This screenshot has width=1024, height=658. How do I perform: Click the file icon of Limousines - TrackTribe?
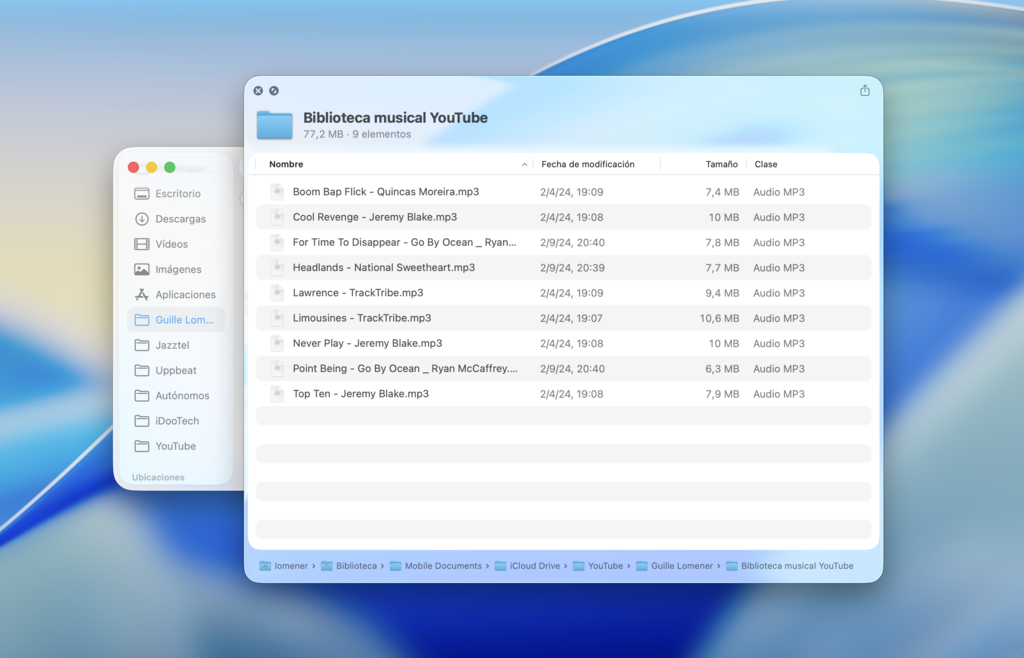tap(277, 318)
